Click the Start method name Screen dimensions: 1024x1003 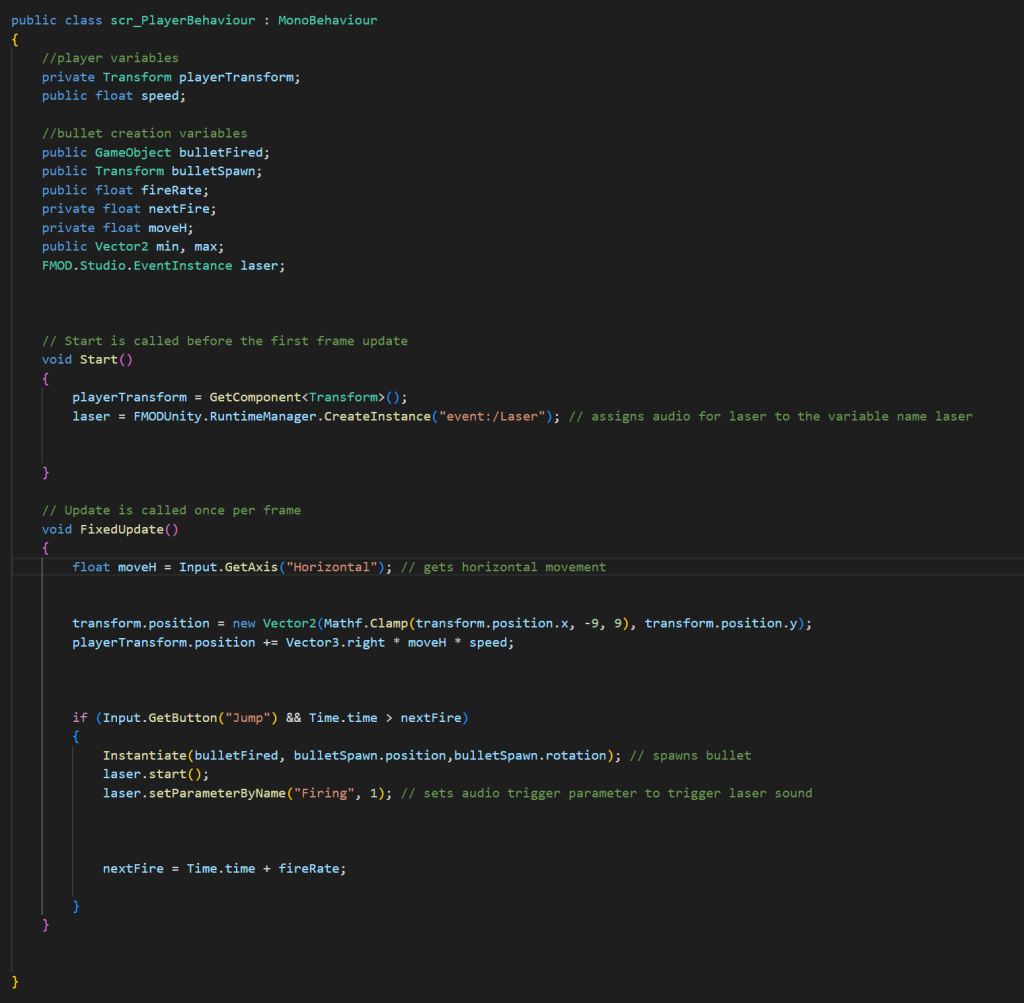tap(98, 359)
